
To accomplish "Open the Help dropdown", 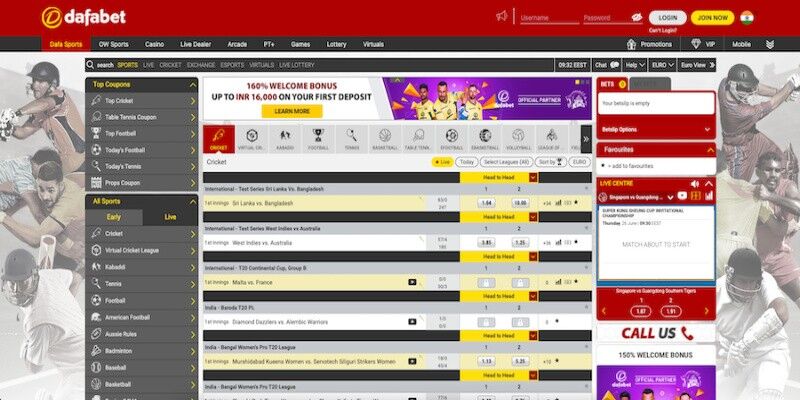I will 635,65.
